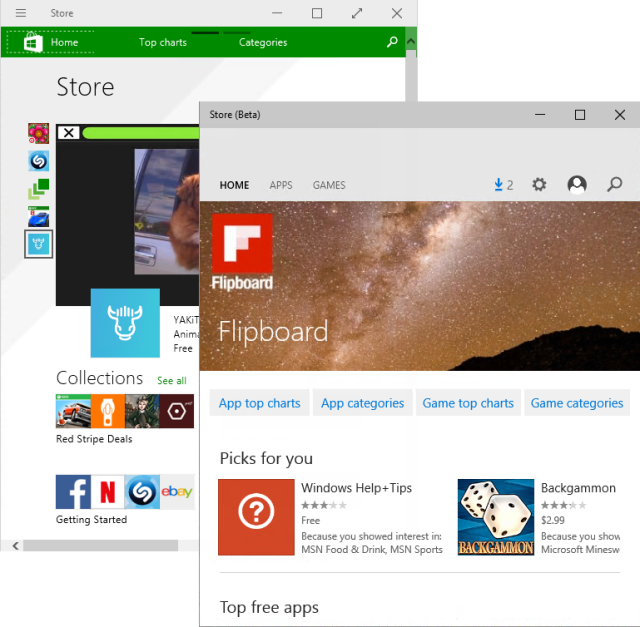Open Categories in the green Store bar
The height and width of the screenshot is (627, 640).
pyautogui.click(x=263, y=42)
